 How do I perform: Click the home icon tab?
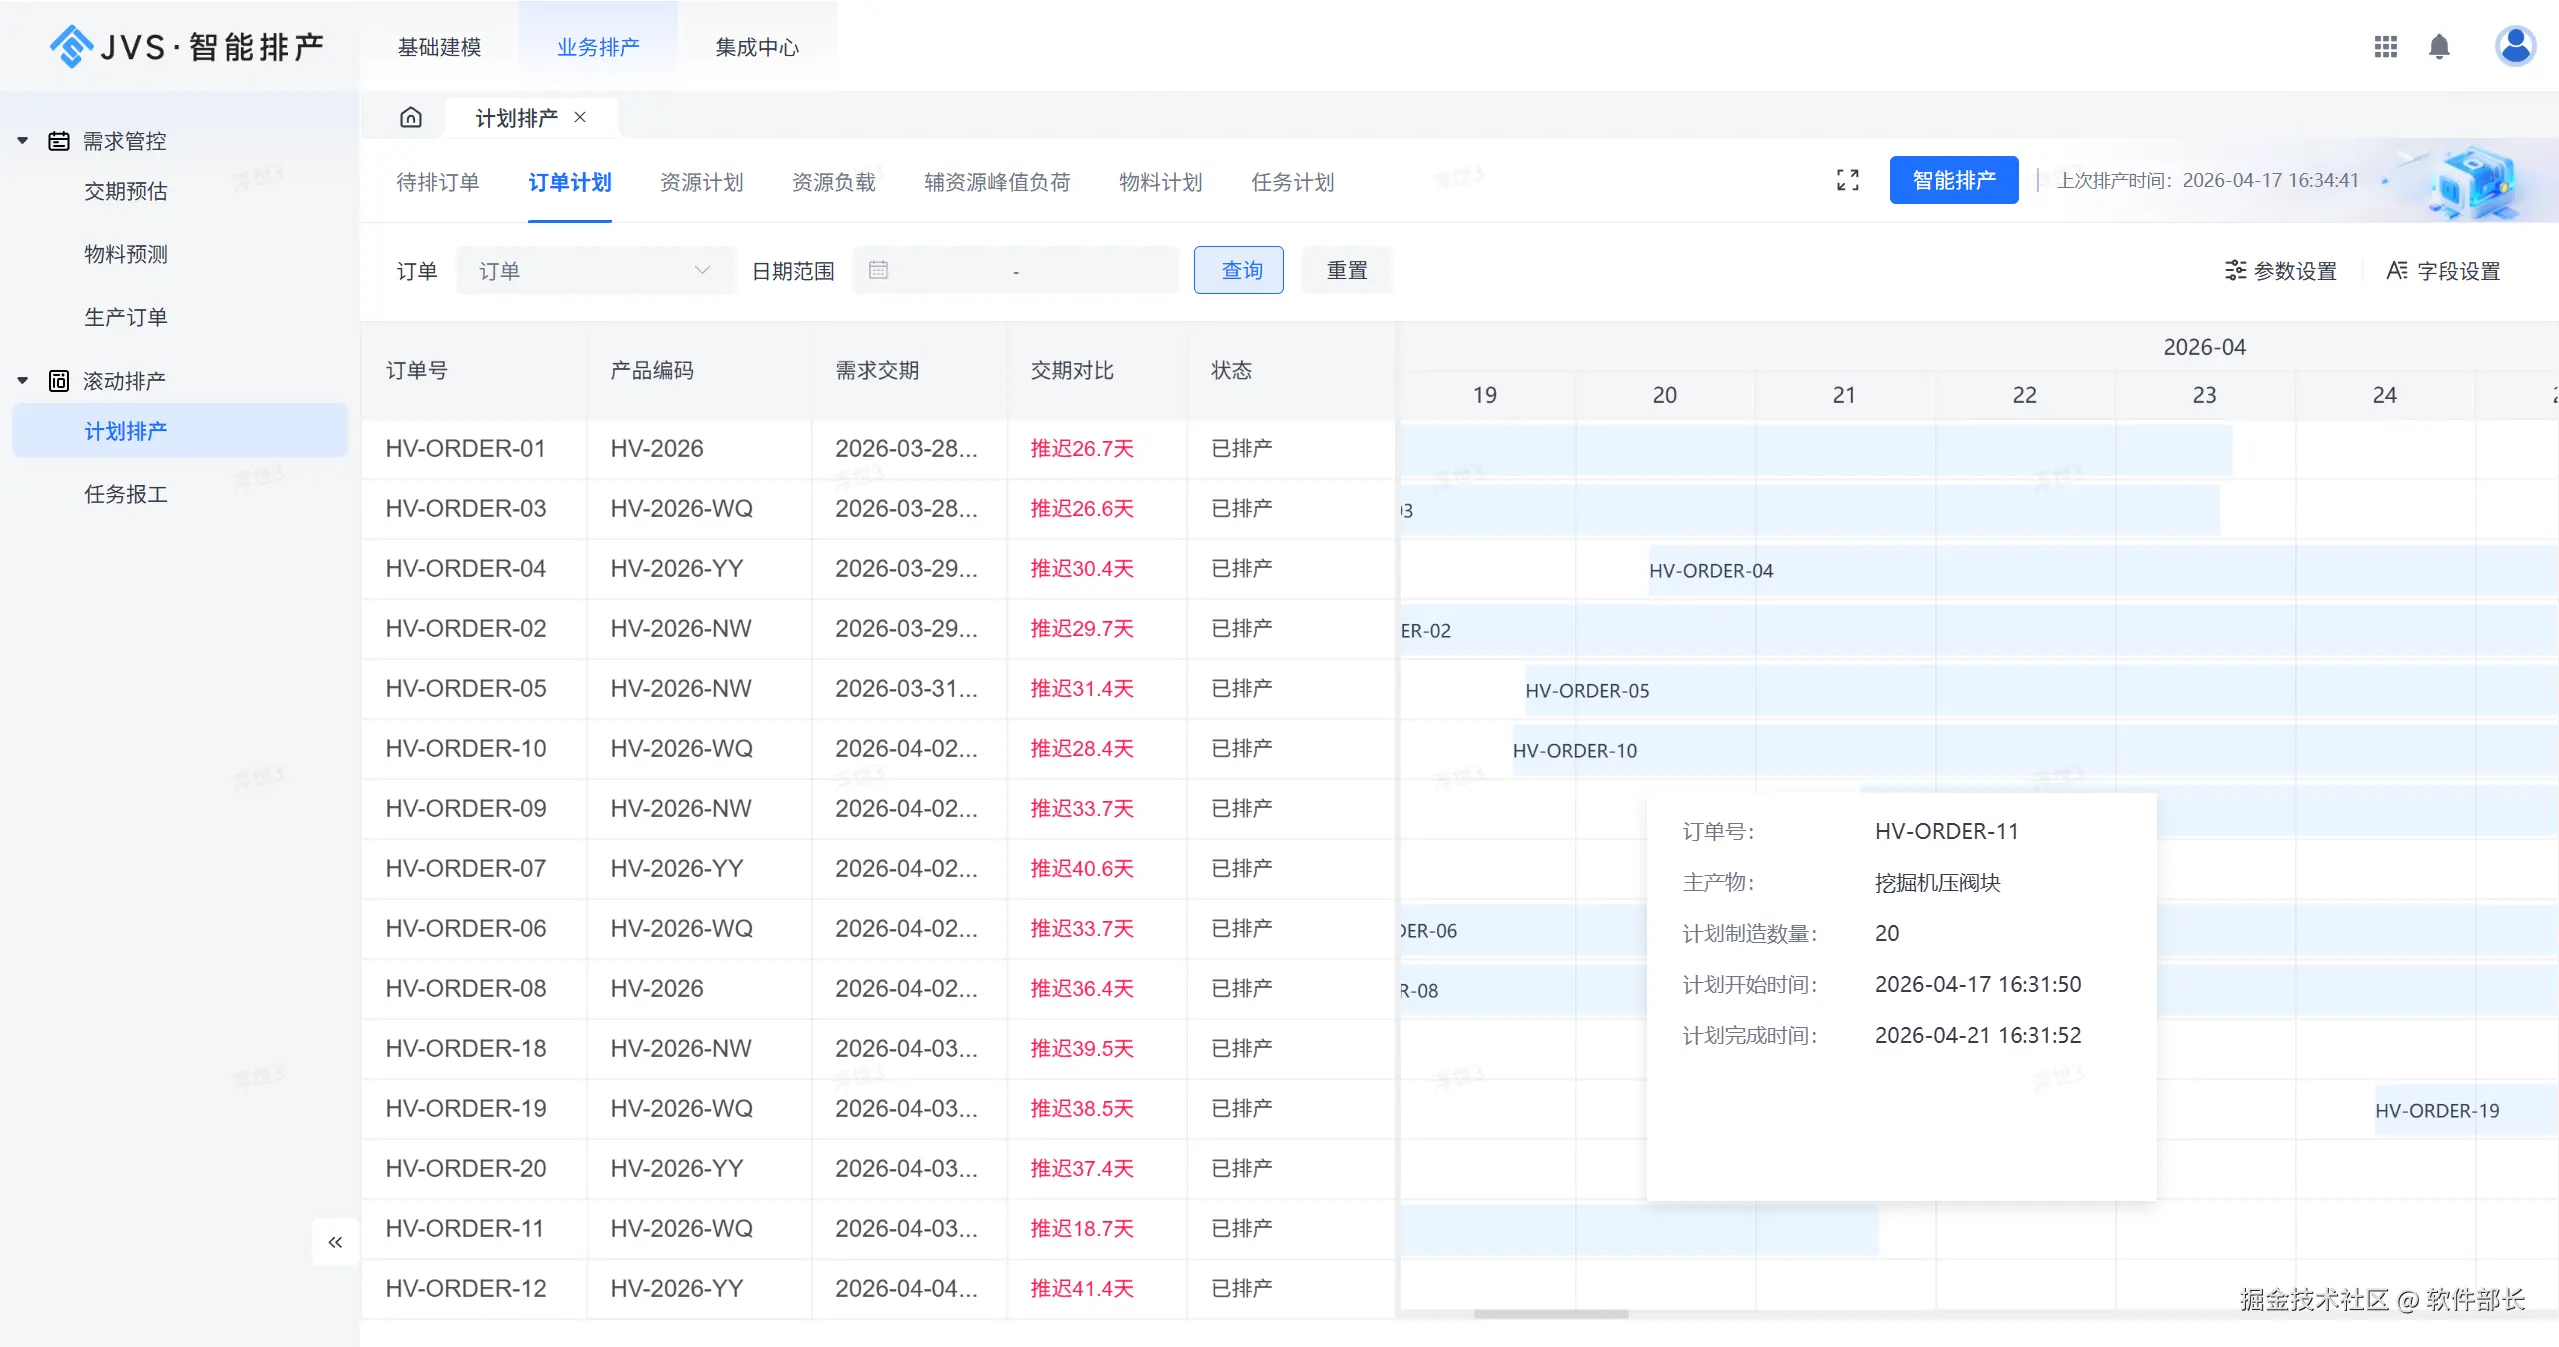click(x=410, y=118)
